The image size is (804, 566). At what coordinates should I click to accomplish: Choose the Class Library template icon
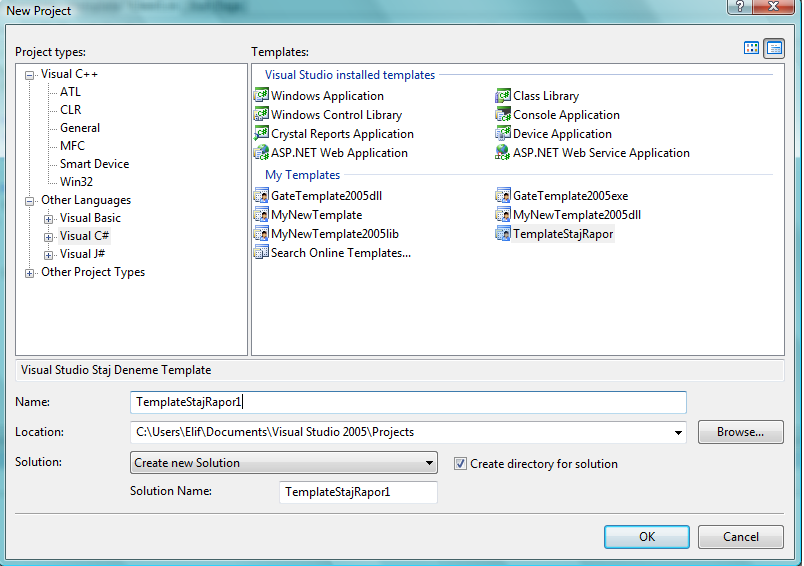click(x=504, y=96)
